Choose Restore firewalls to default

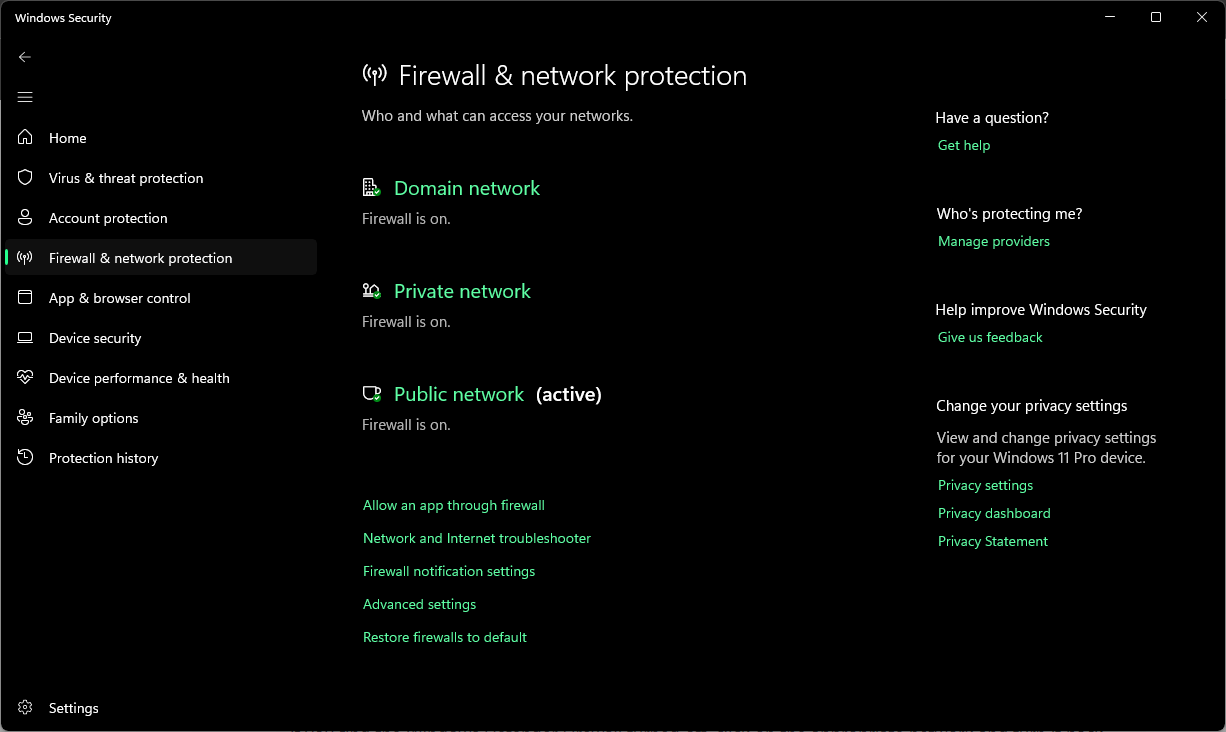444,638
